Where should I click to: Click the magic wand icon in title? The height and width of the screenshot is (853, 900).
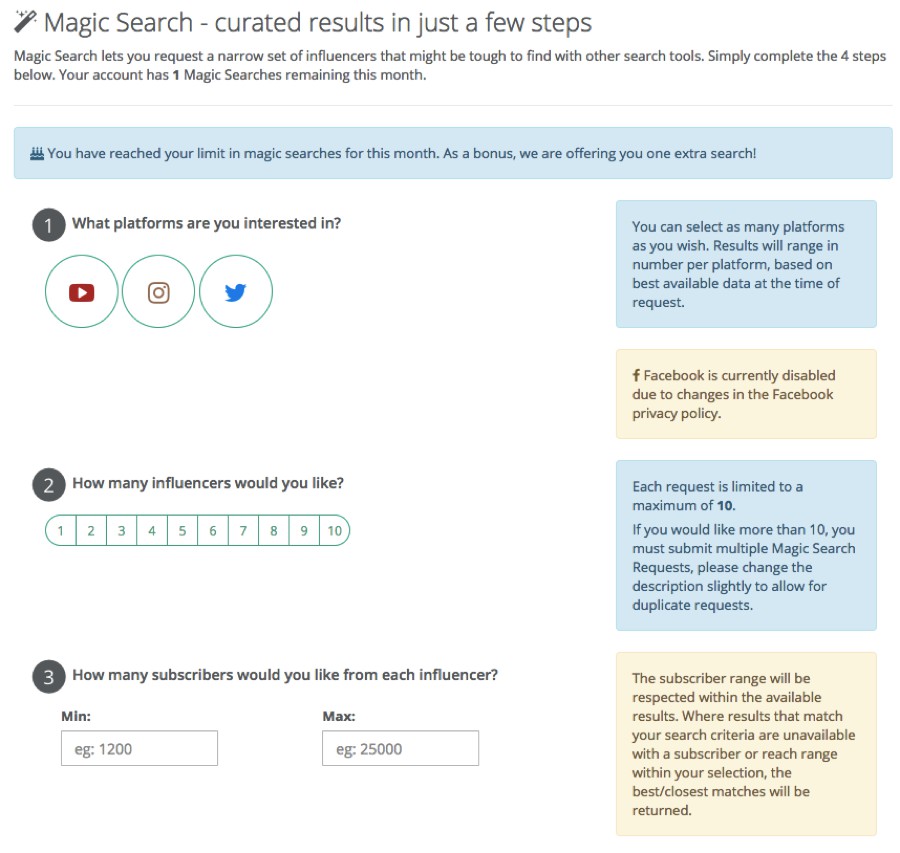pos(25,22)
